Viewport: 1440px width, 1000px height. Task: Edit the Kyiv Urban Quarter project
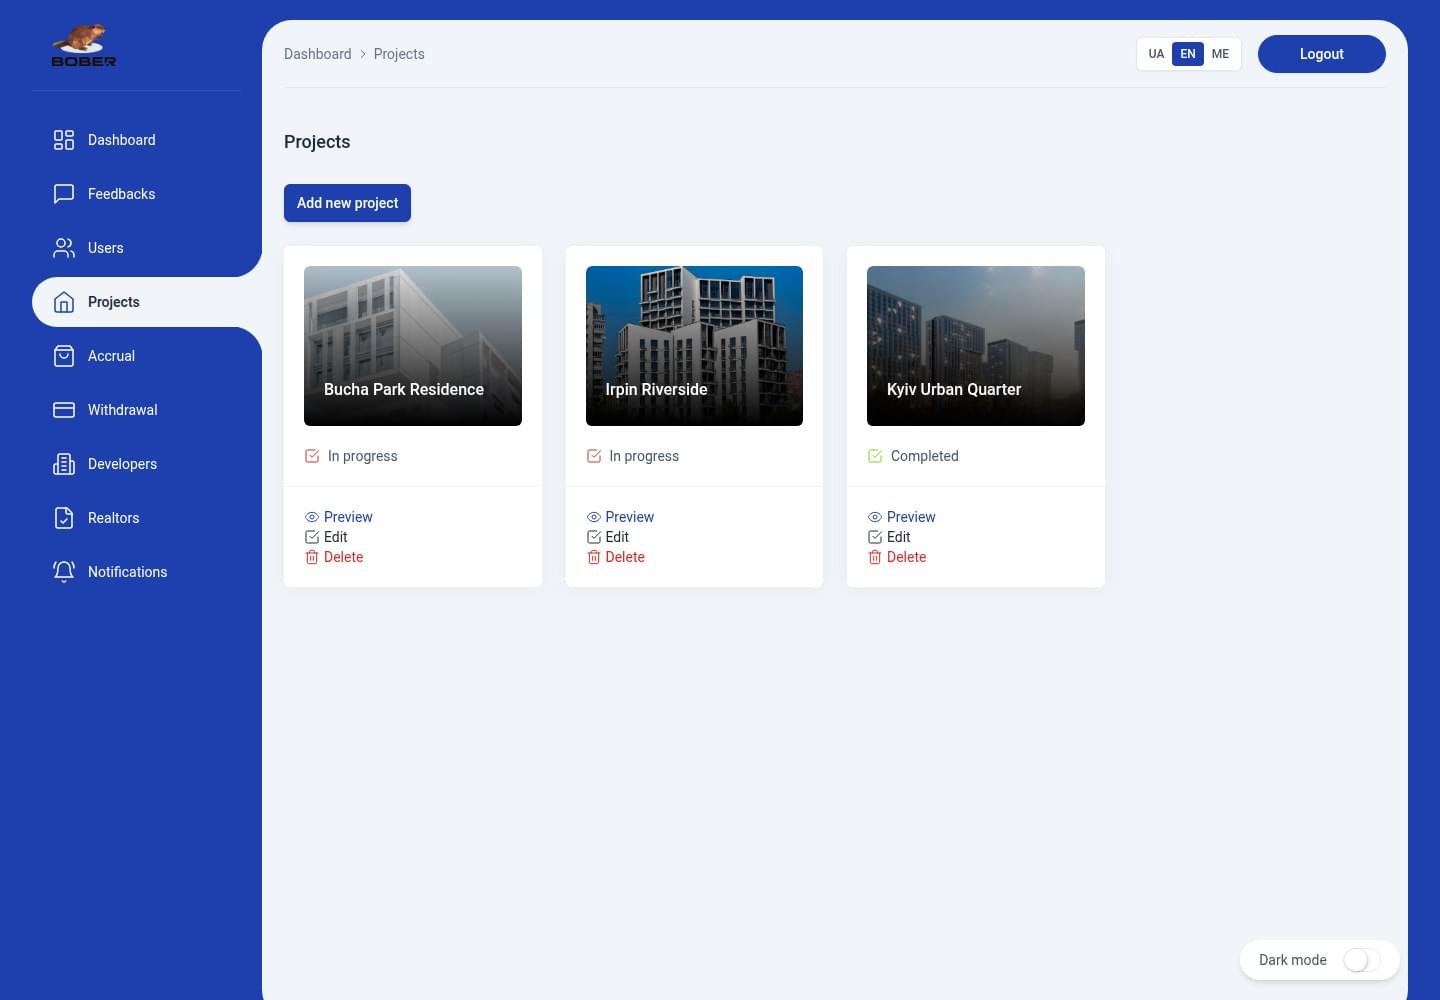pyautogui.click(x=889, y=537)
